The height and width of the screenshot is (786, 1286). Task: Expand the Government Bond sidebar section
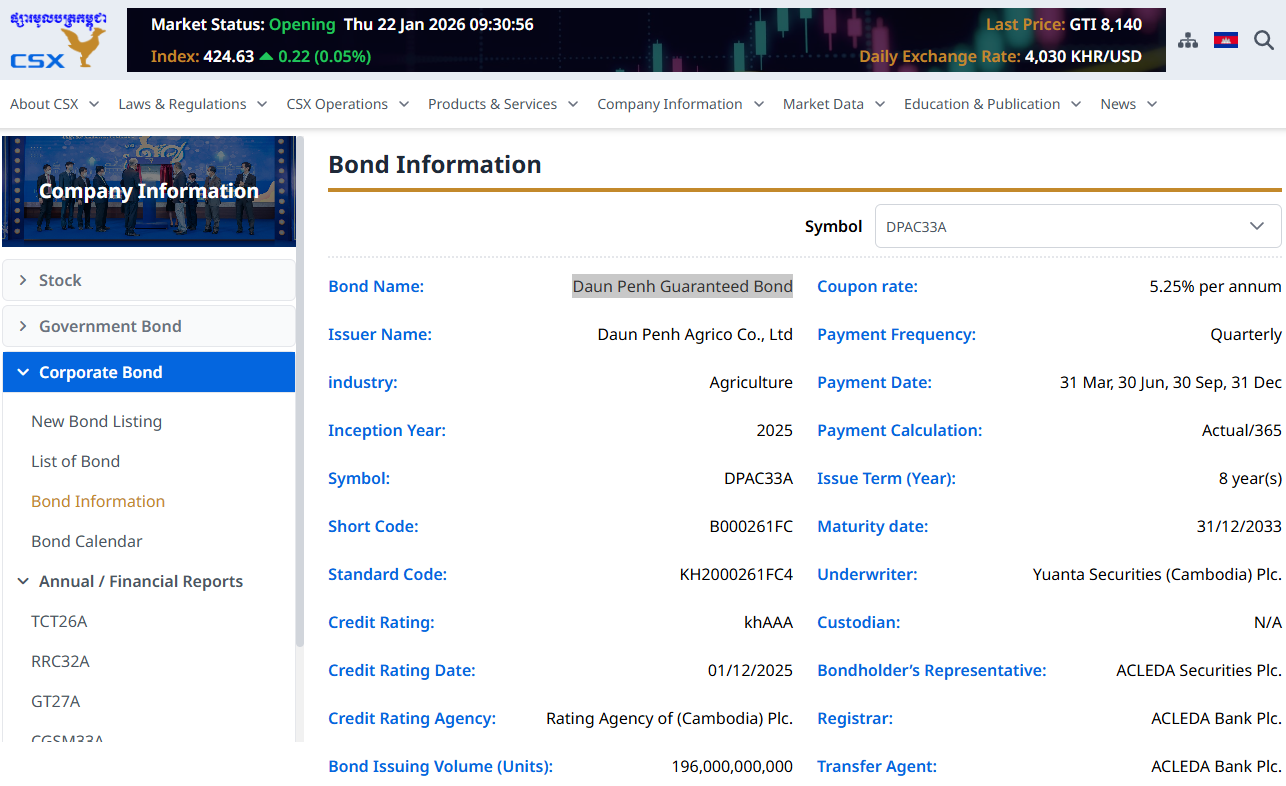click(x=148, y=326)
